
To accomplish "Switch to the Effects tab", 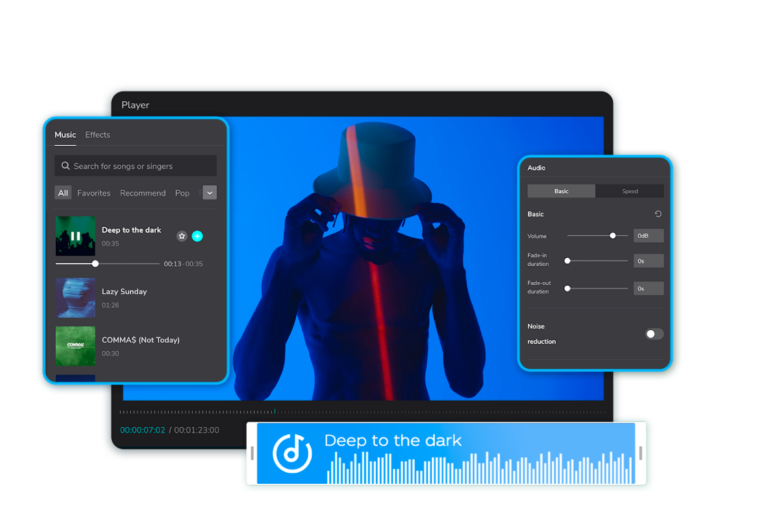I will [x=97, y=135].
